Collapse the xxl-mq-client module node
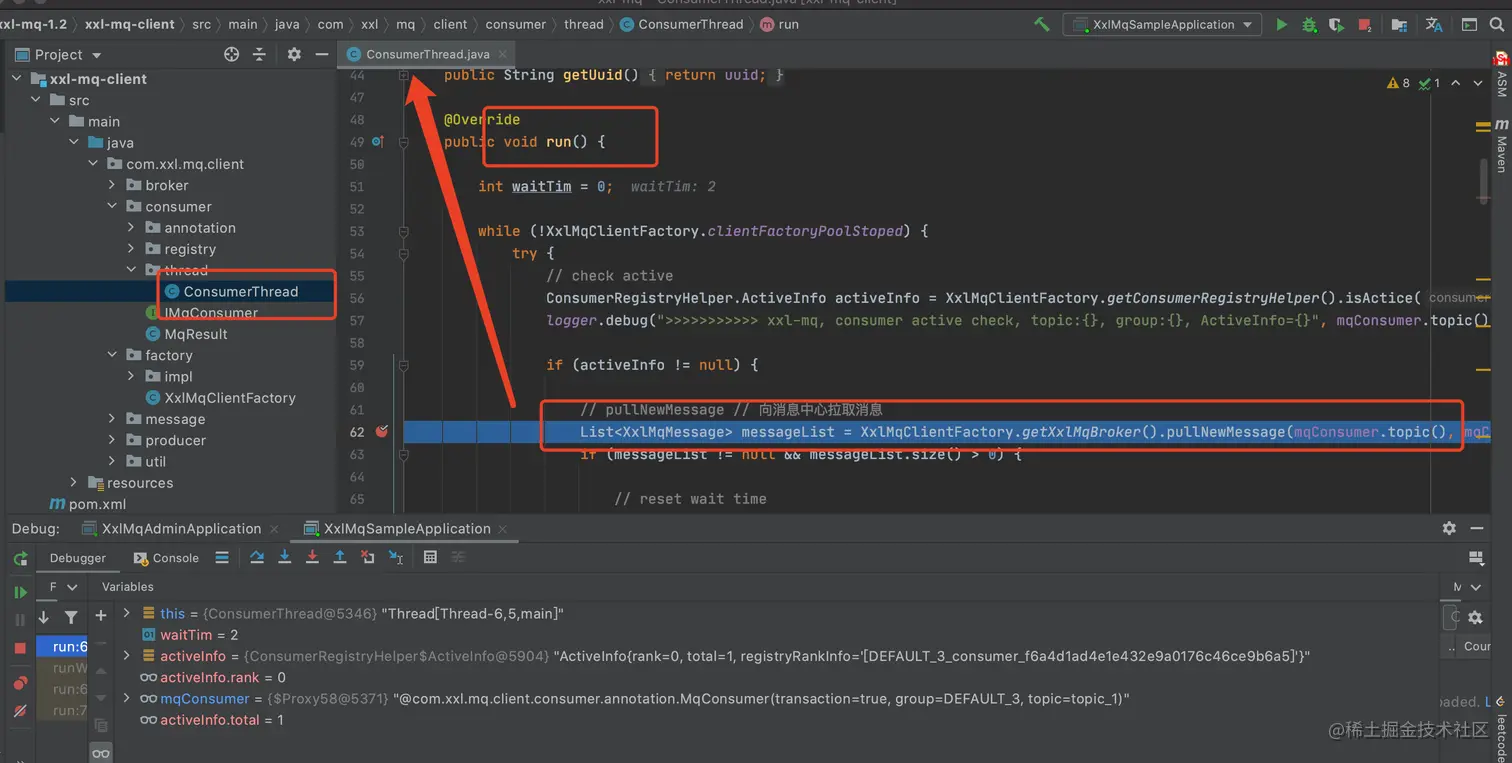 (17, 78)
